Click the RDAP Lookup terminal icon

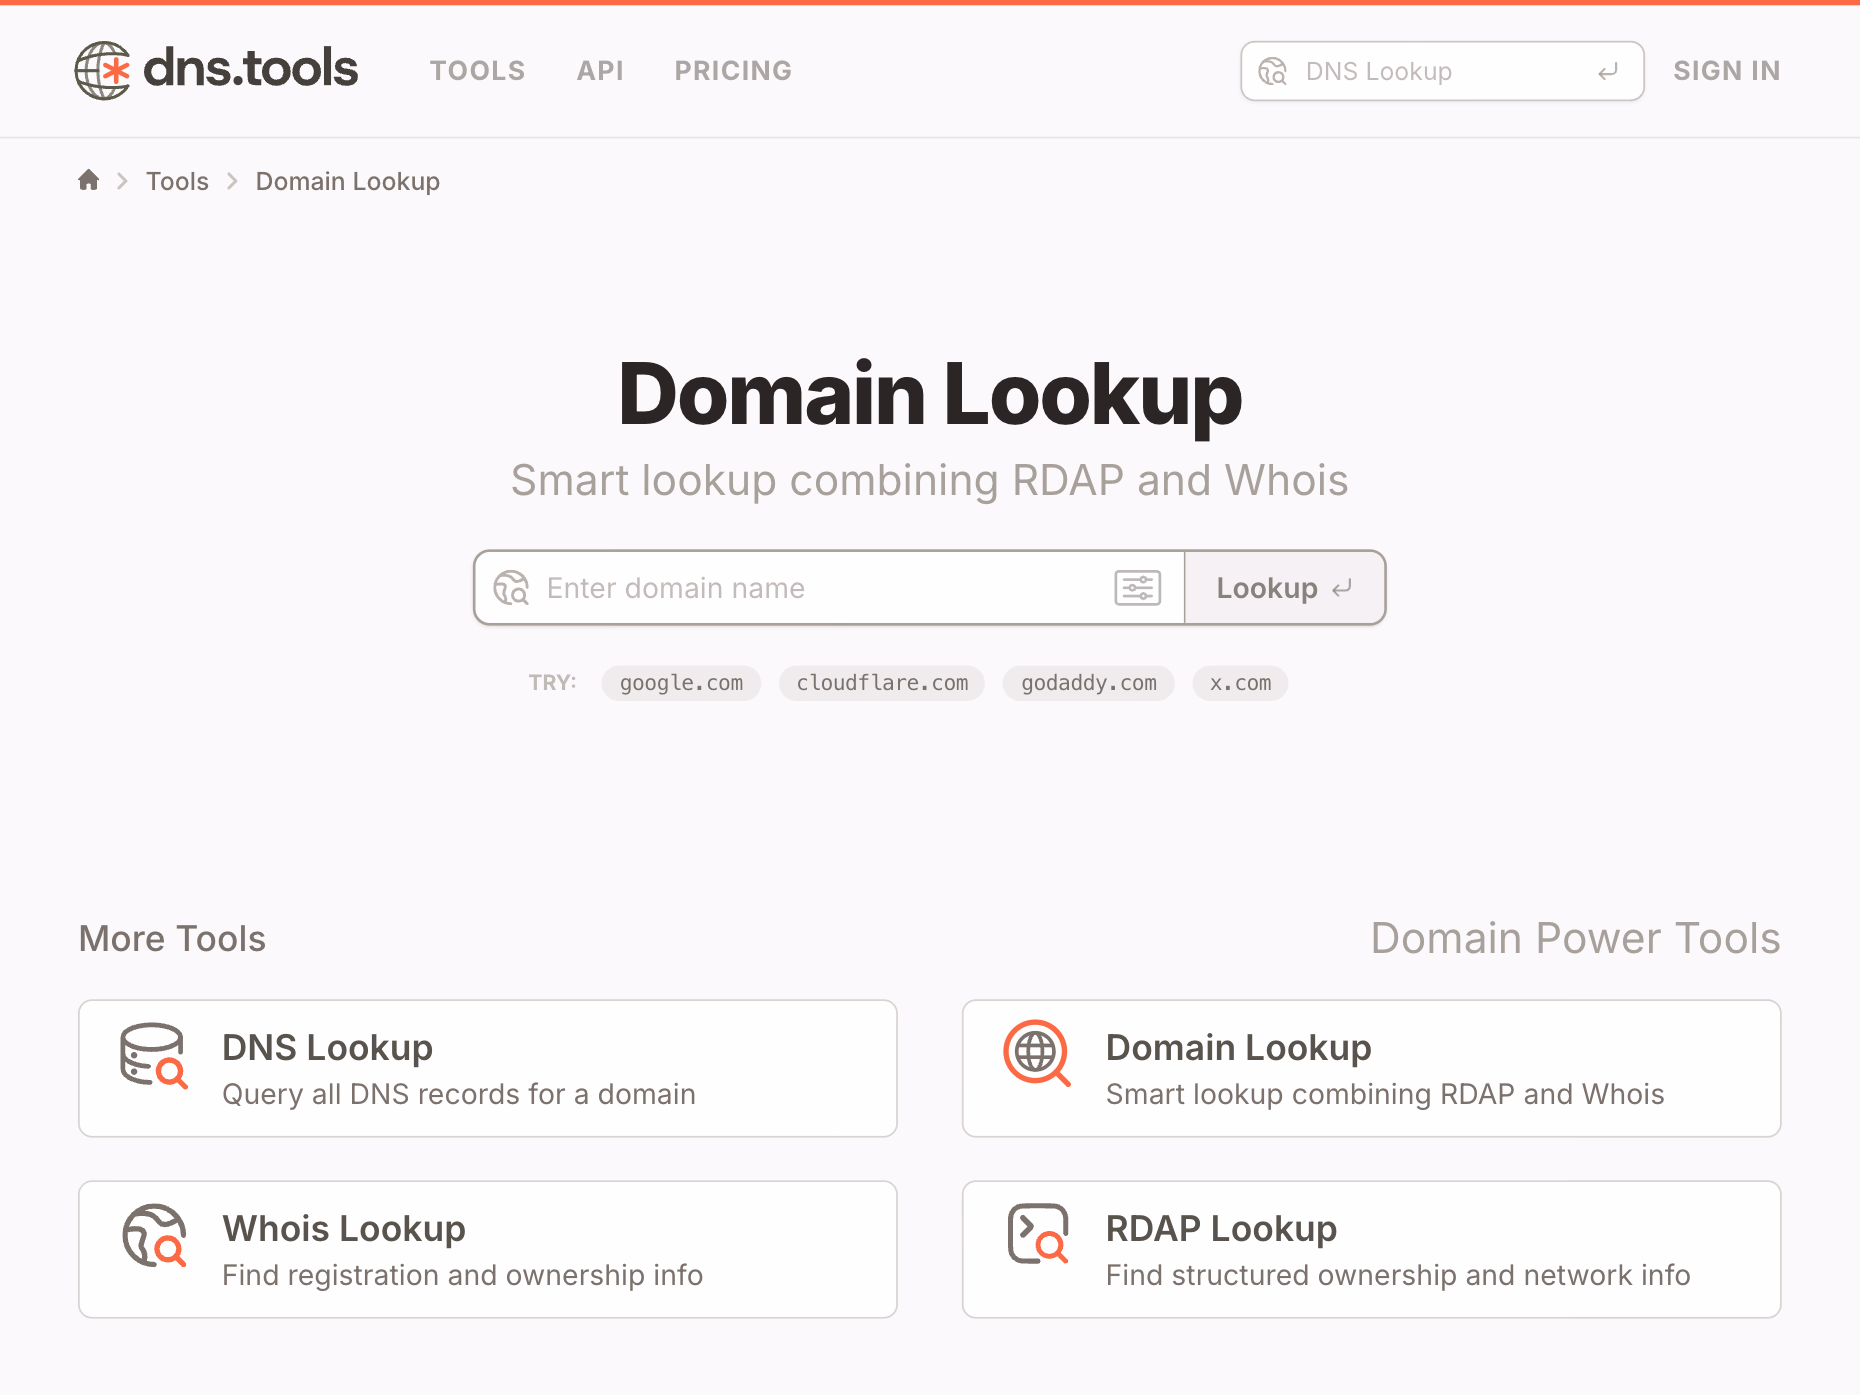coord(1038,1234)
